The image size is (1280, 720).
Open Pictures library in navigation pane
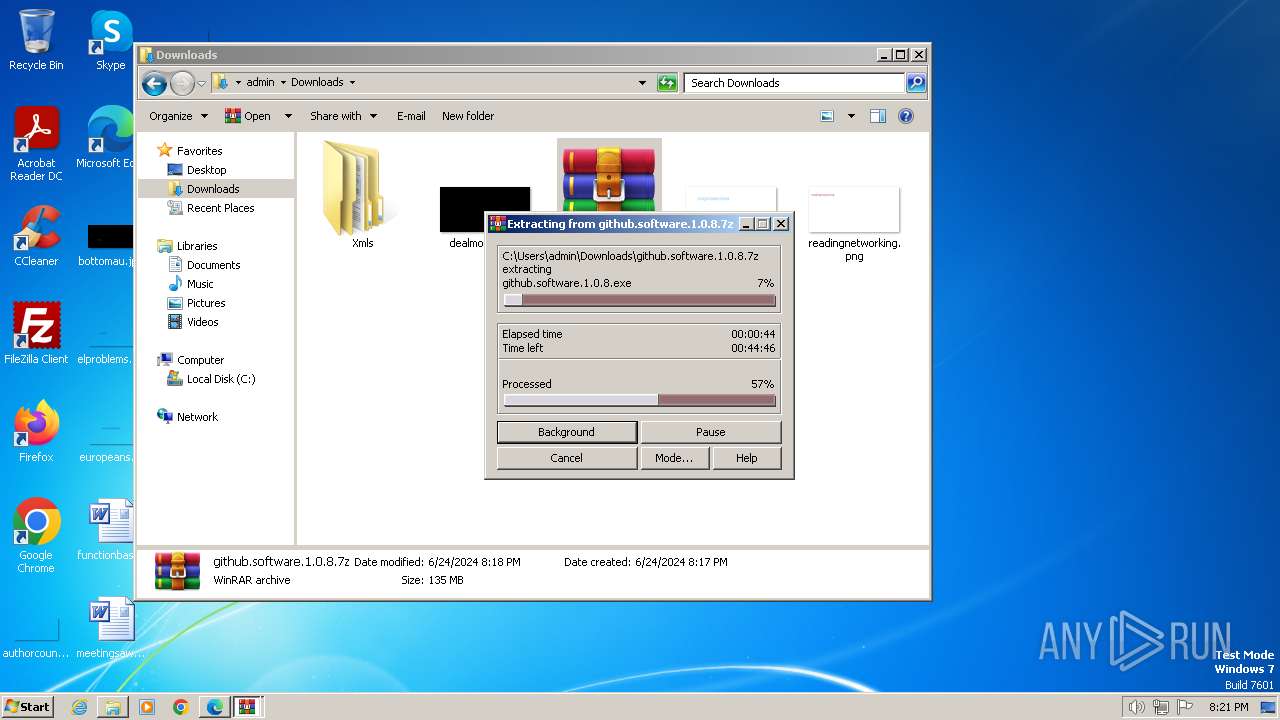pos(206,303)
